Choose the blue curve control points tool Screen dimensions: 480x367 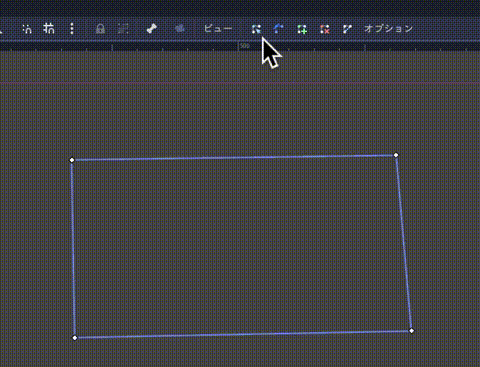(x=279, y=29)
